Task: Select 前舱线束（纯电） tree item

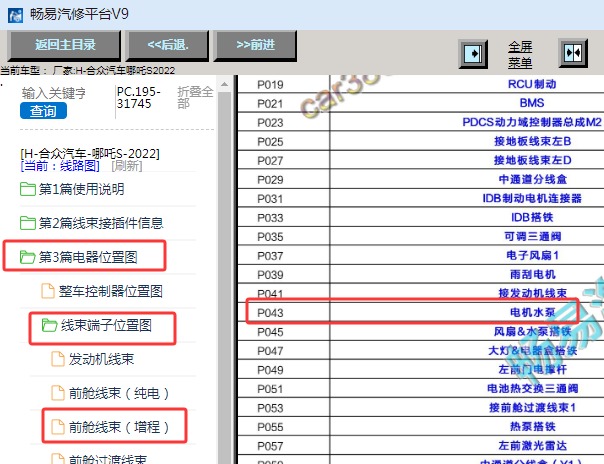Action: [119, 393]
